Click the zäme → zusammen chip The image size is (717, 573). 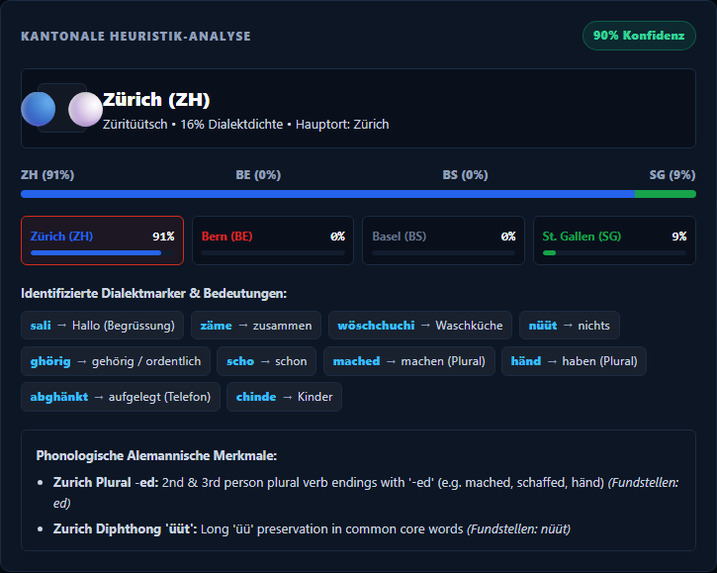tap(256, 326)
